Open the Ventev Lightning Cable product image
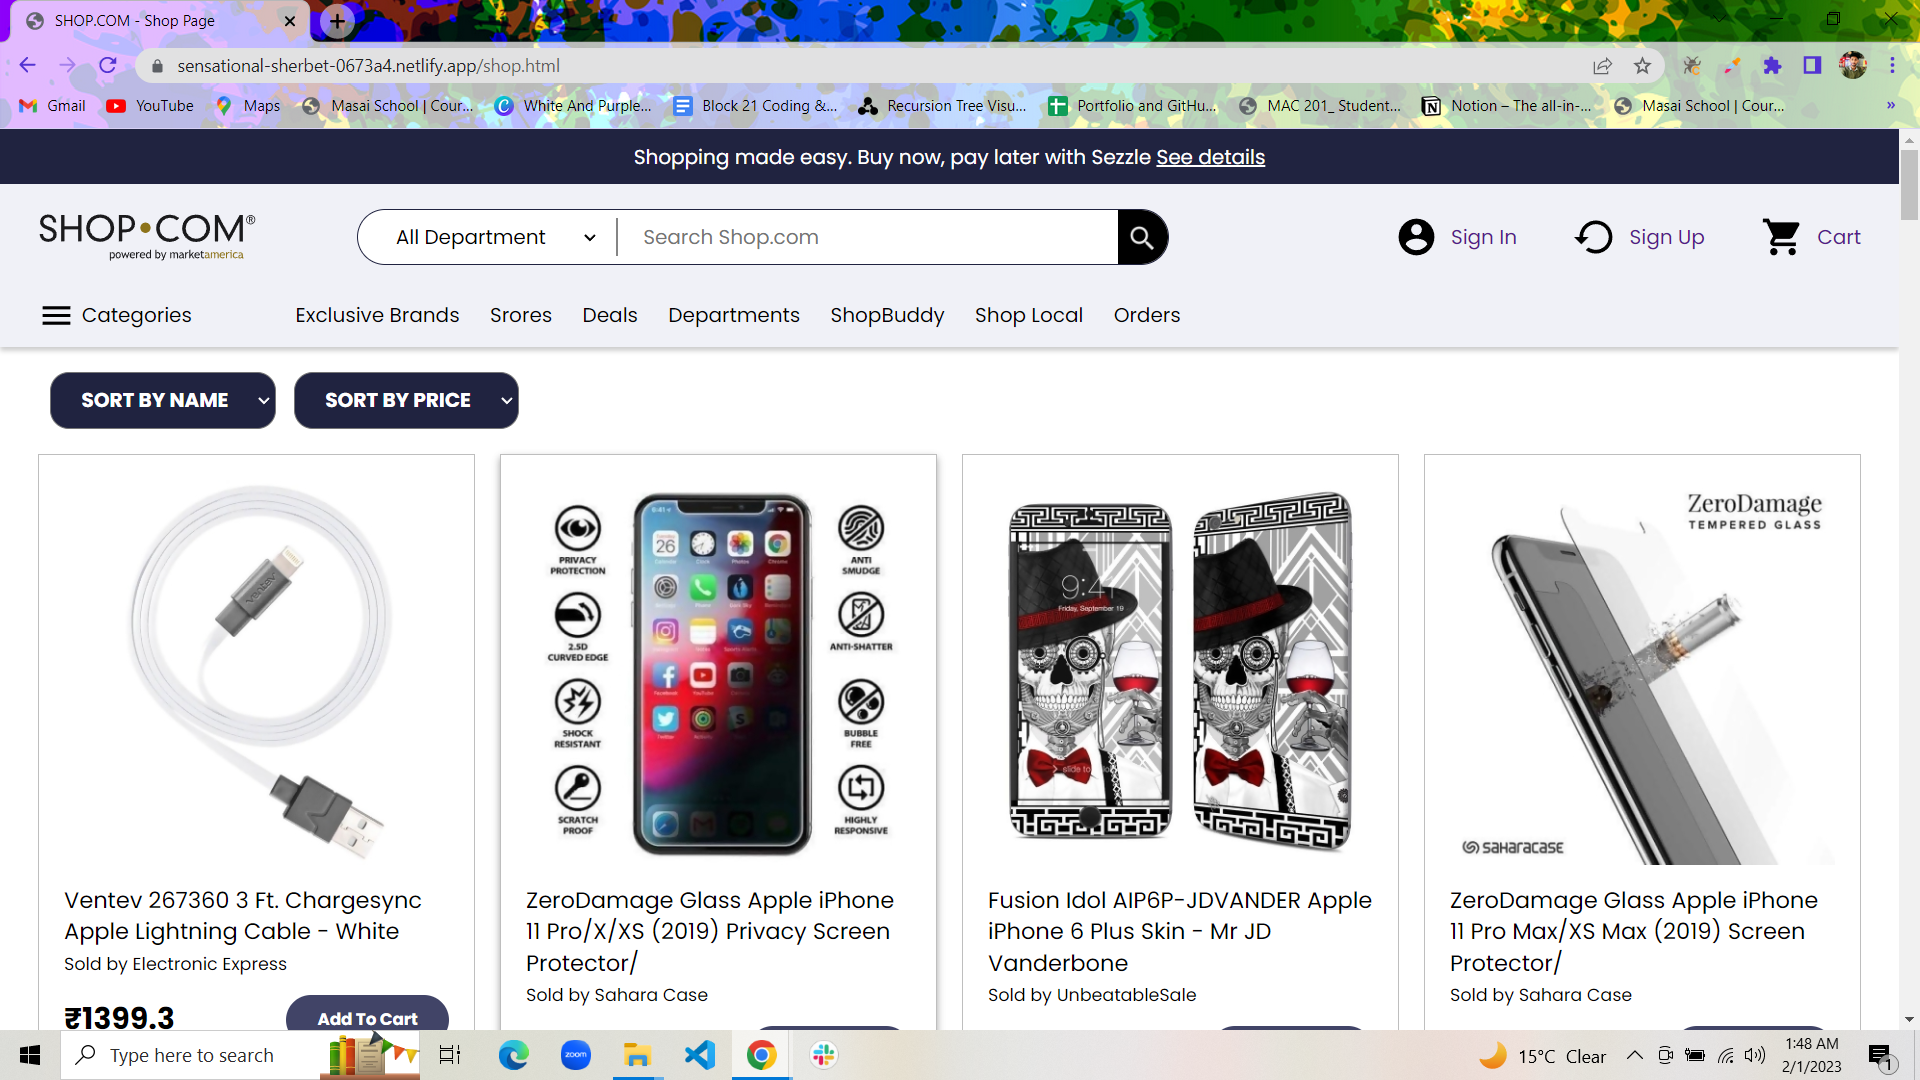The image size is (1920, 1080). click(256, 670)
